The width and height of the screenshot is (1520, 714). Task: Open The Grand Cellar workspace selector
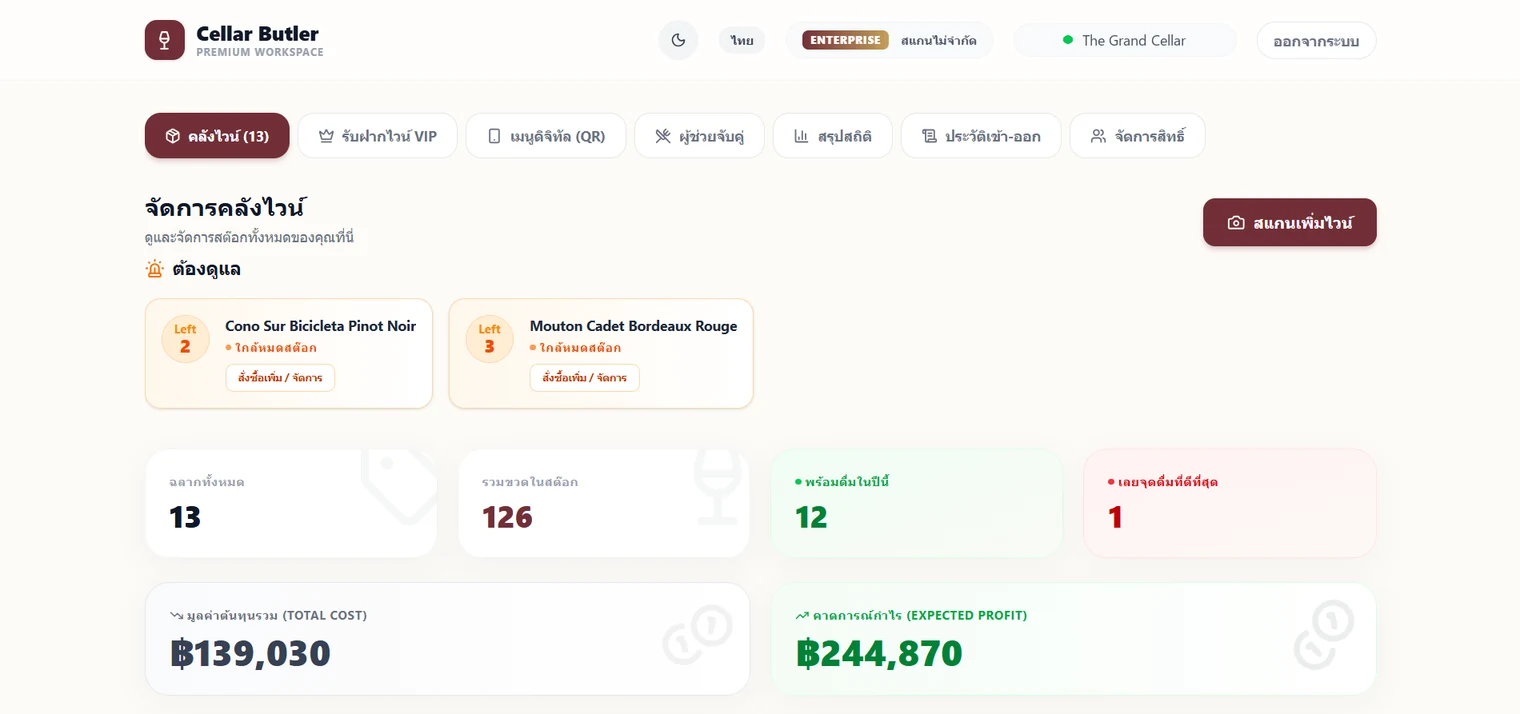[1125, 40]
